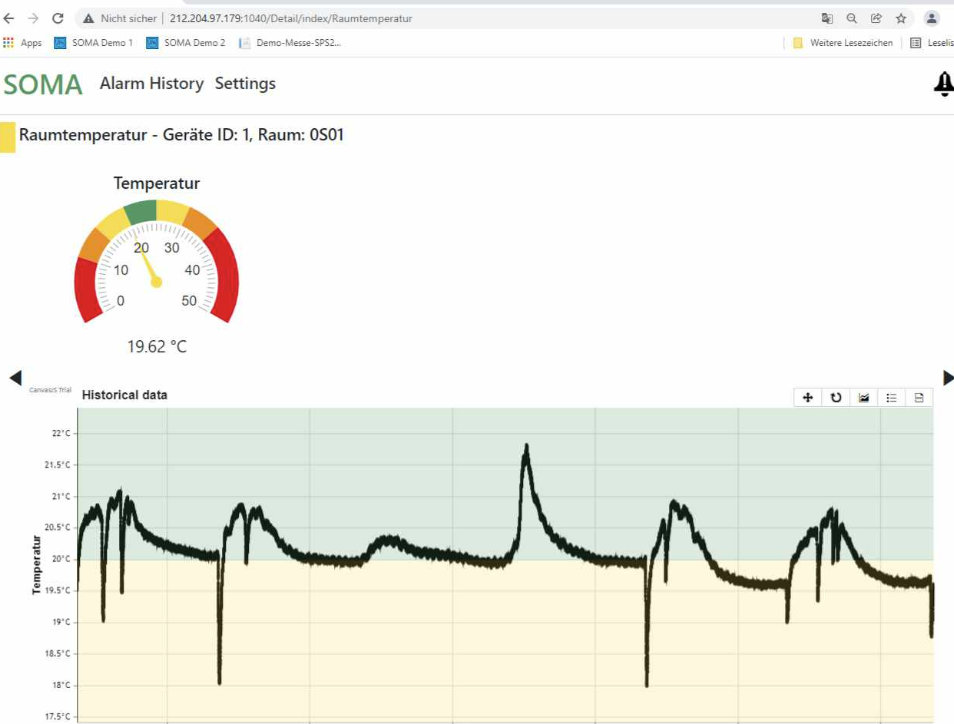Click the green segment of the gauge
Viewport: 954px width, 724px height.
(141, 212)
